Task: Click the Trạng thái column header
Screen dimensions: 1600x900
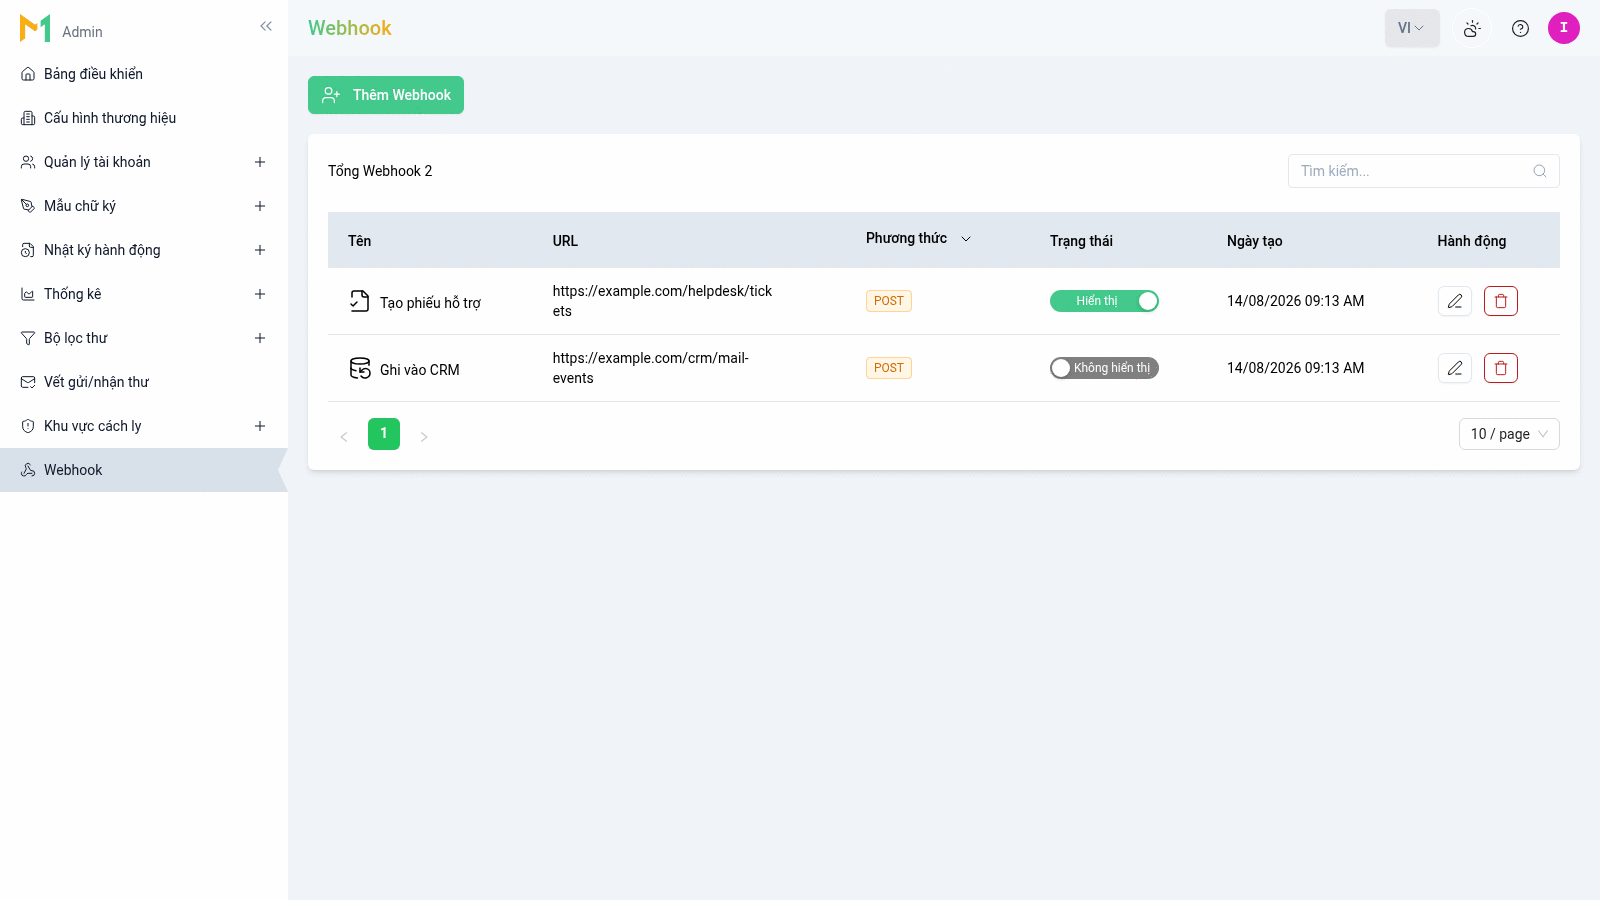Action: point(1081,241)
